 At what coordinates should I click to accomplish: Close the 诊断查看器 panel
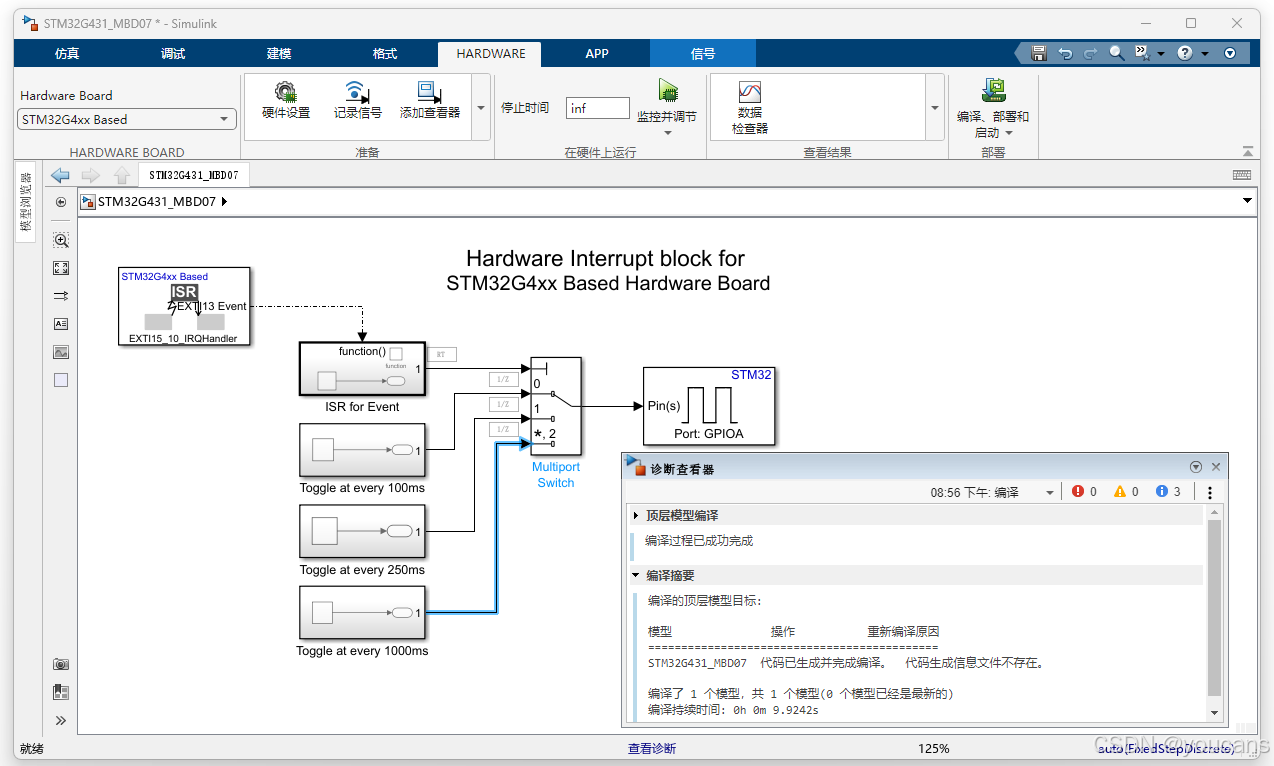(1216, 467)
